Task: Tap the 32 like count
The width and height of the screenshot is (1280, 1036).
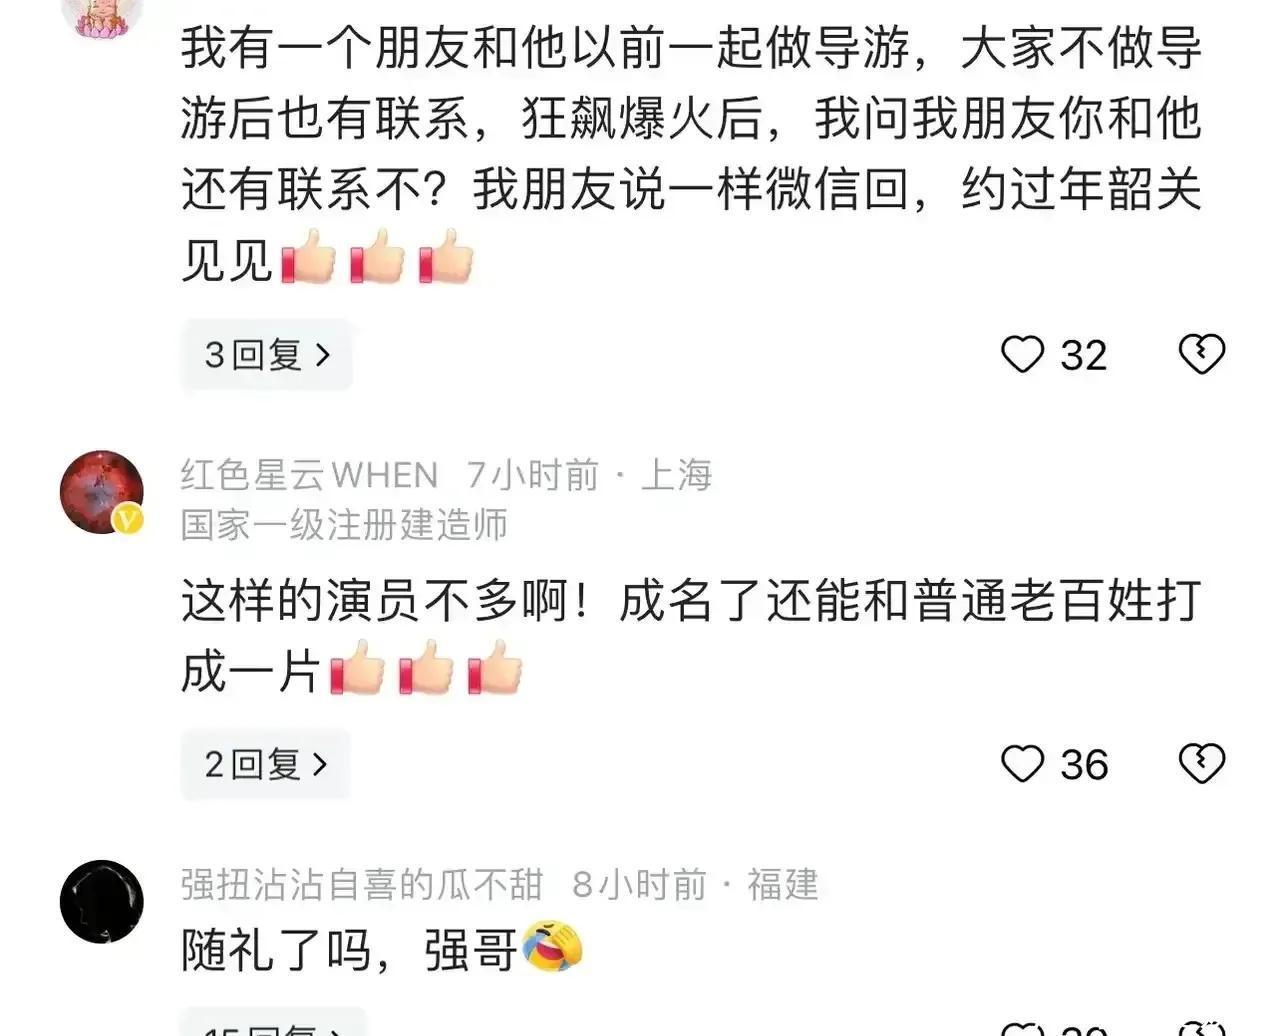Action: [x=1084, y=356]
